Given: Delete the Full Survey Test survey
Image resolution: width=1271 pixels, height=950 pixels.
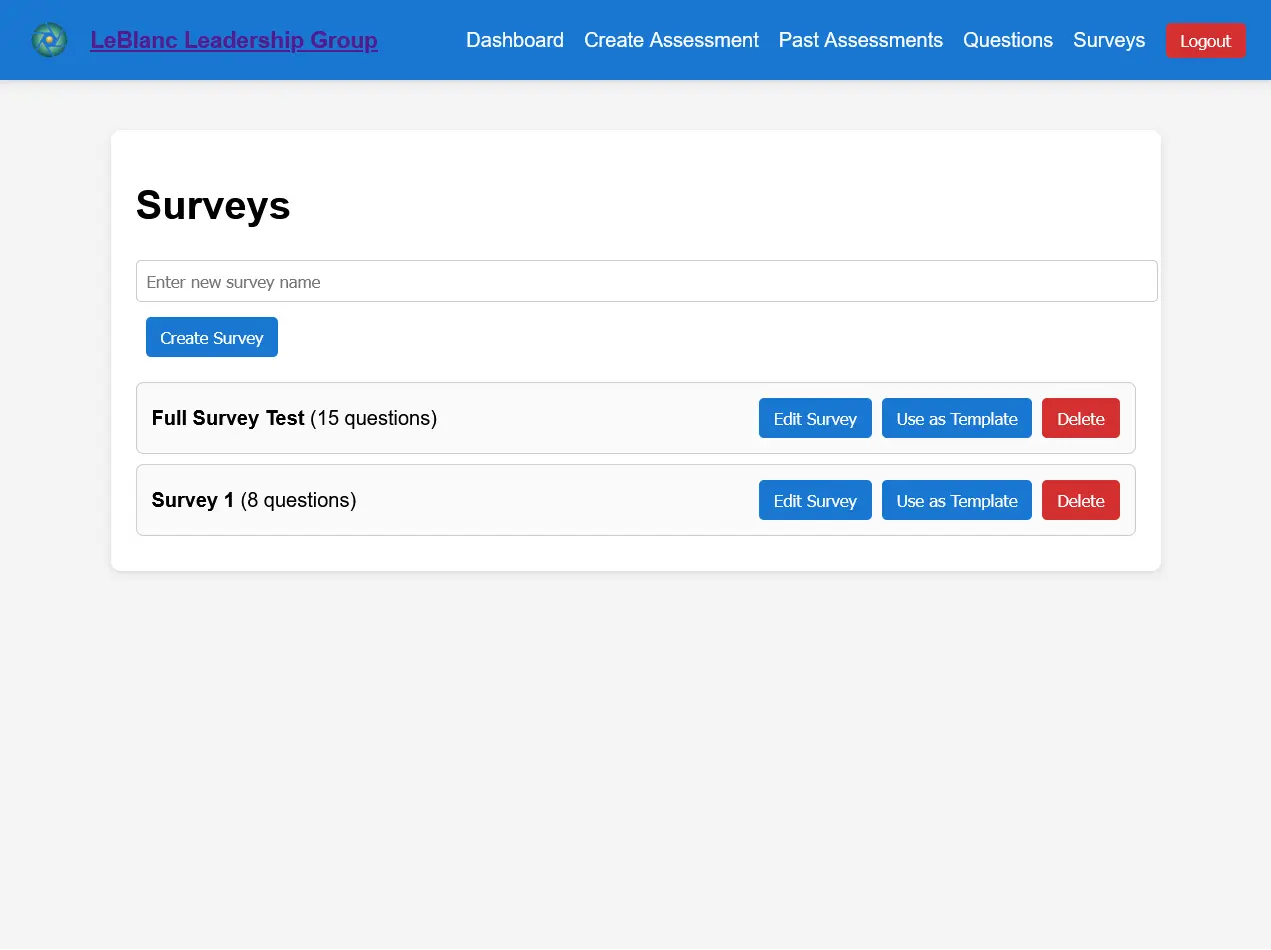Looking at the screenshot, I should coord(1081,418).
